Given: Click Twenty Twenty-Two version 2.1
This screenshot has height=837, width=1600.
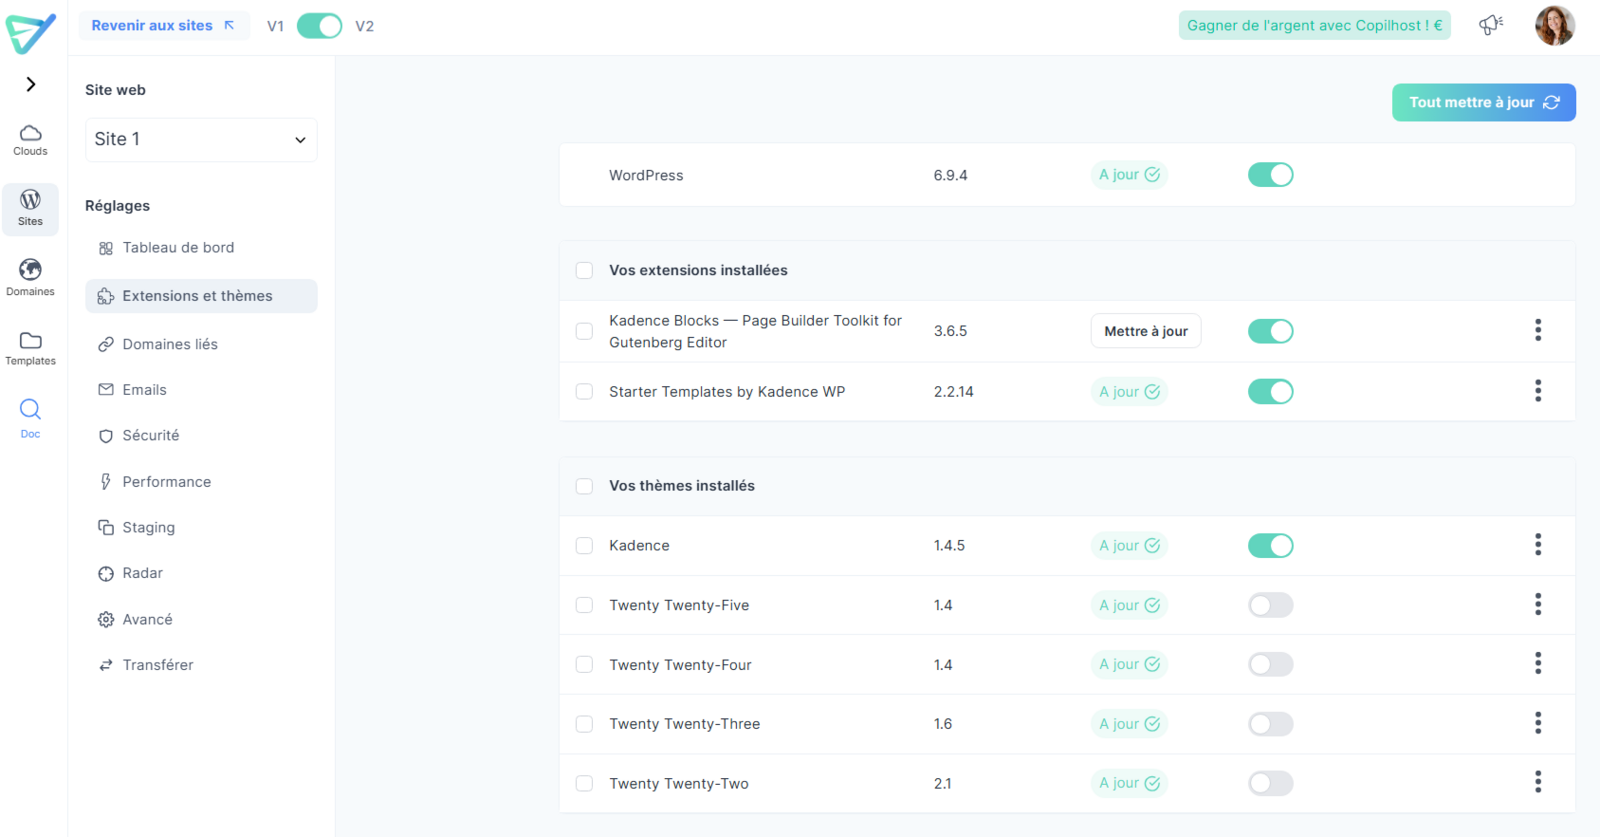Looking at the screenshot, I should [x=943, y=784].
